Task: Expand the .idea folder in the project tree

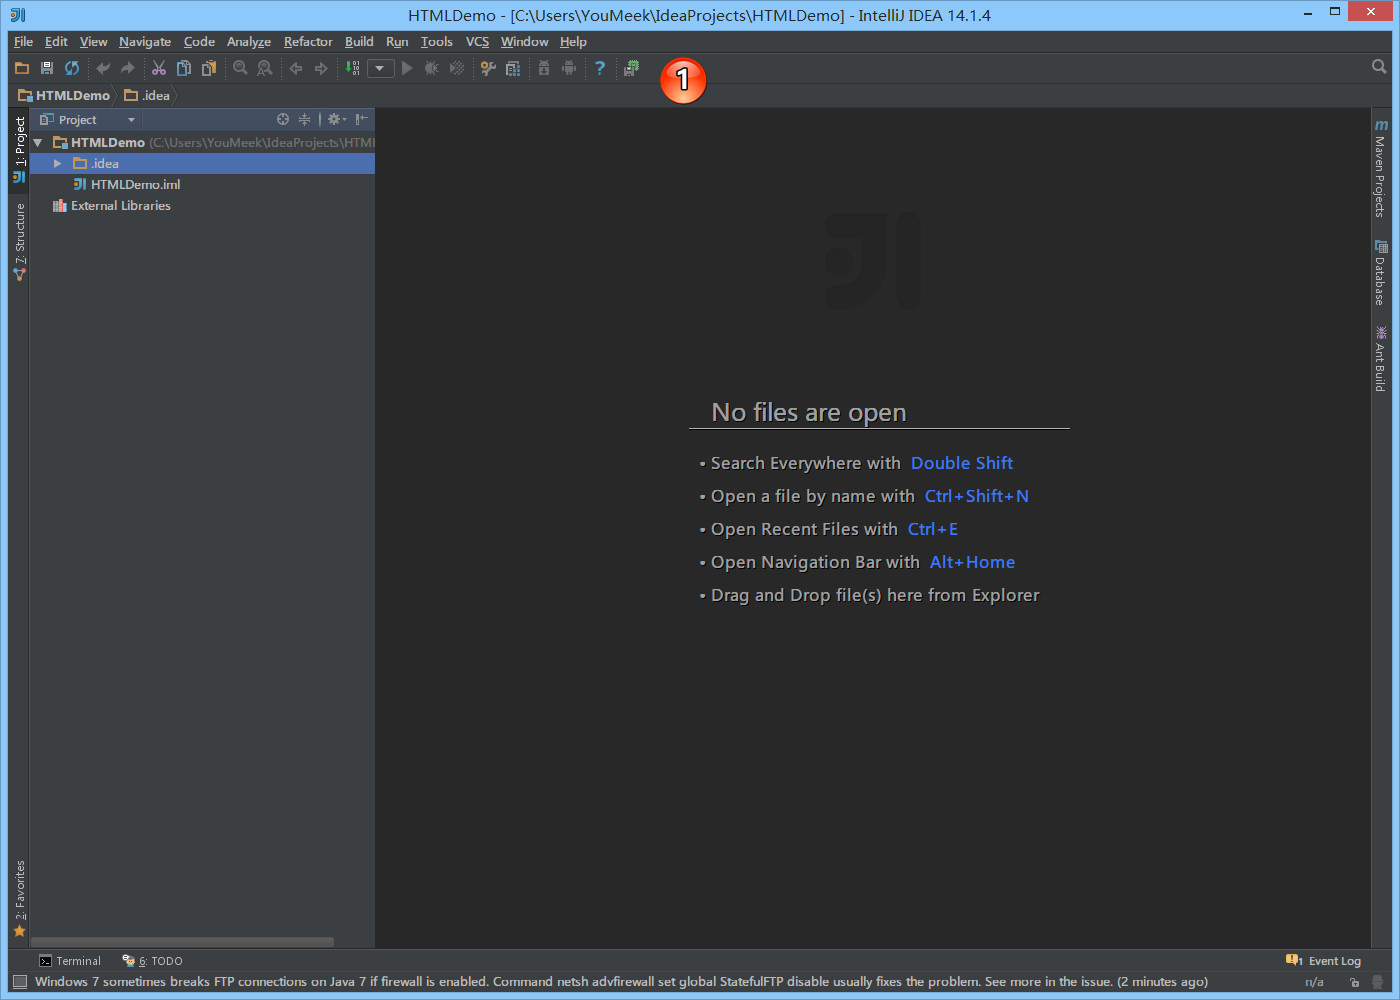Action: click(57, 163)
